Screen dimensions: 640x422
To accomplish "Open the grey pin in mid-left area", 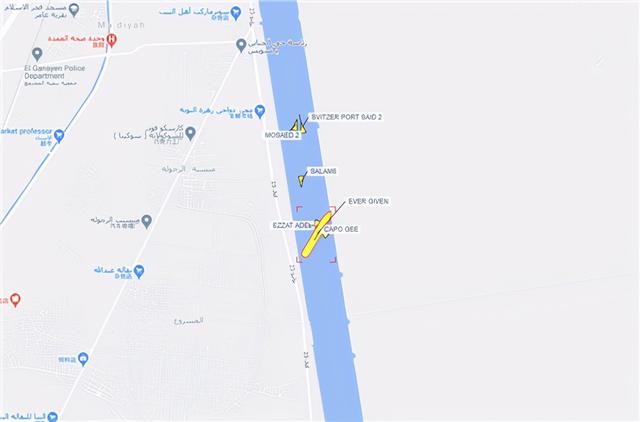I will point(147,222).
